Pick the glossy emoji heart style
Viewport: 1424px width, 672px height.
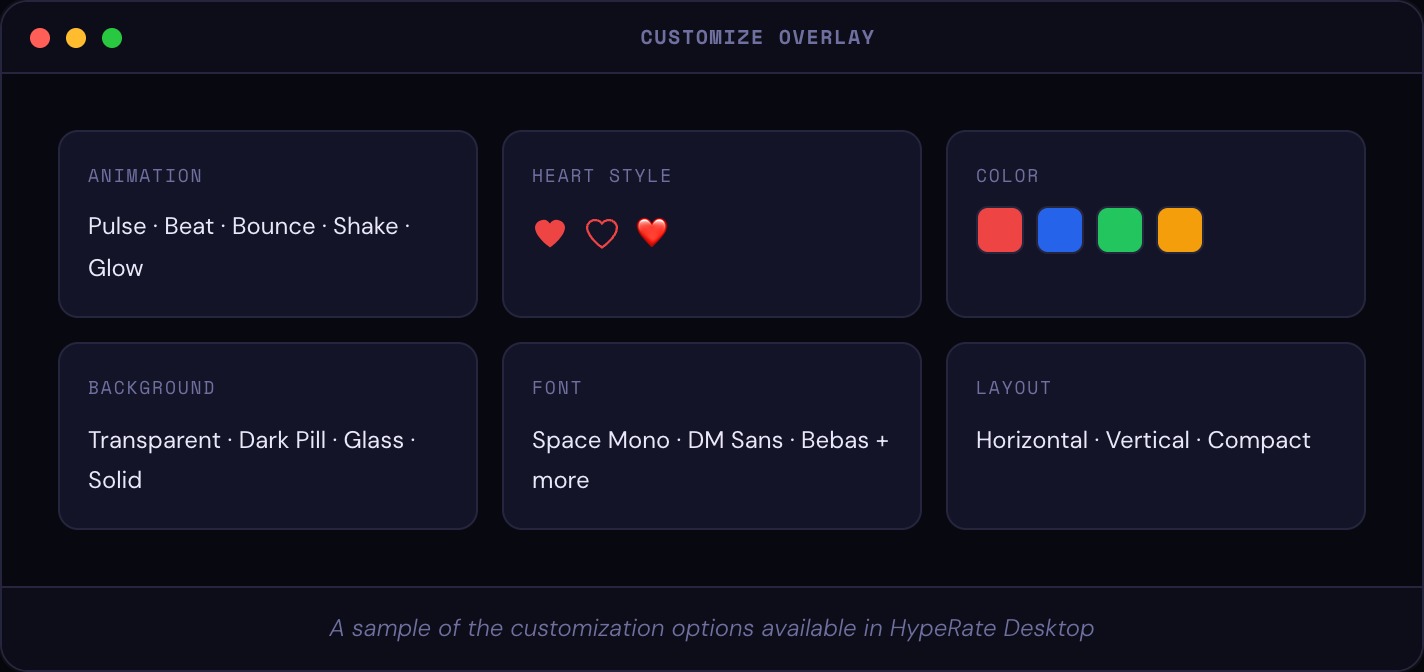click(x=652, y=233)
